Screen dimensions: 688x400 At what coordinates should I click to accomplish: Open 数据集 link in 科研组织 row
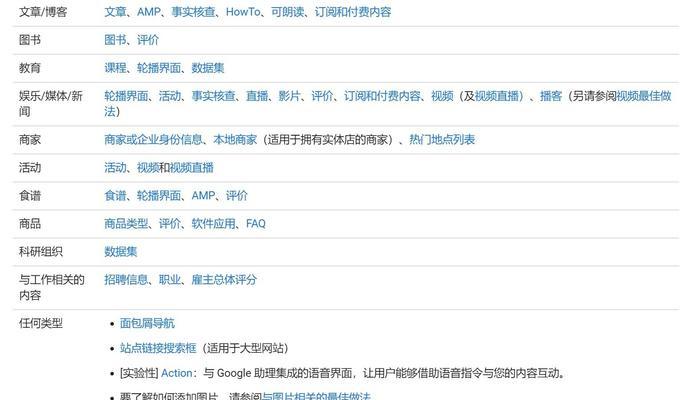(x=121, y=252)
